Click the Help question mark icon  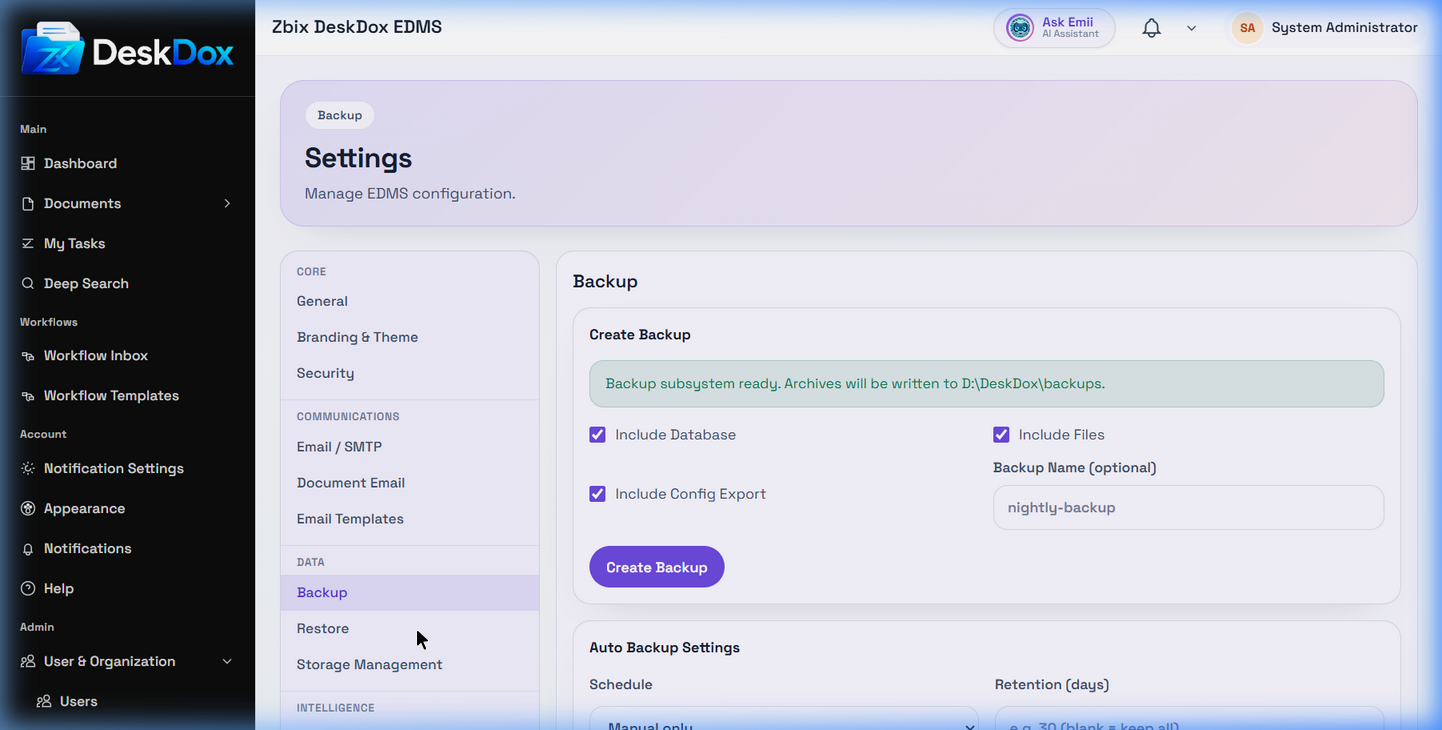coord(28,588)
